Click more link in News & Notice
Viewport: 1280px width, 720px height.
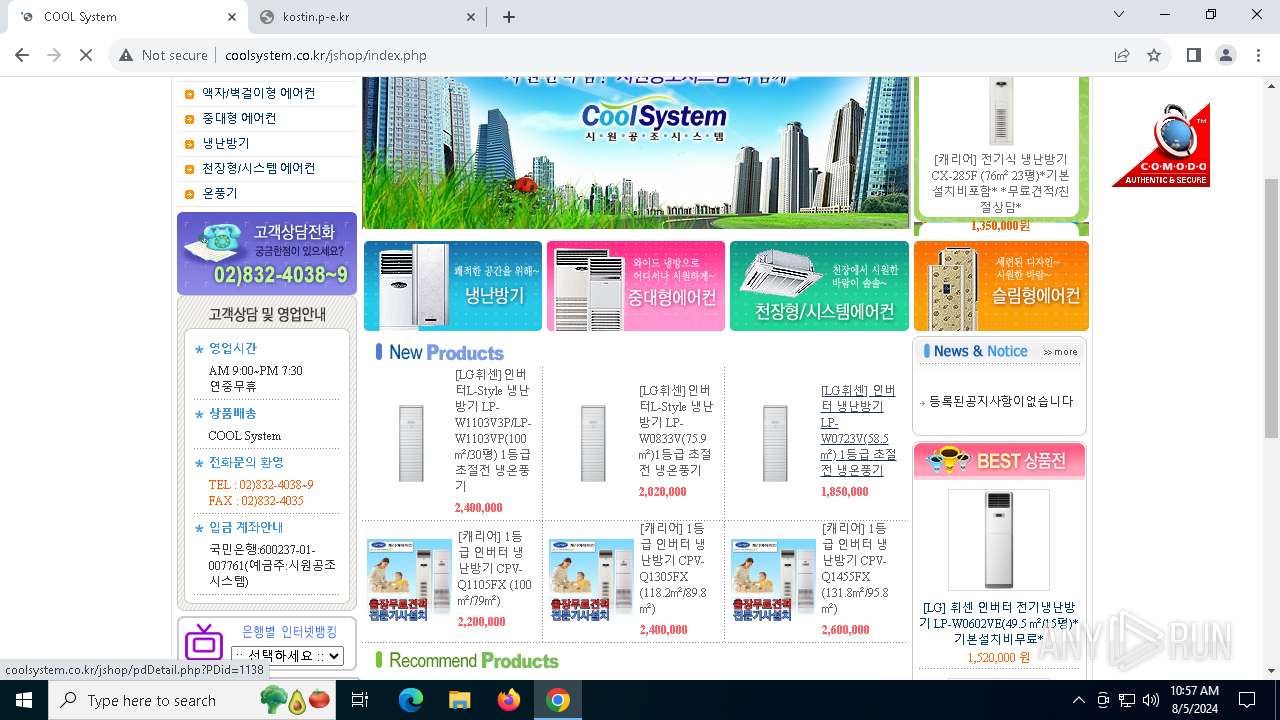1060,352
